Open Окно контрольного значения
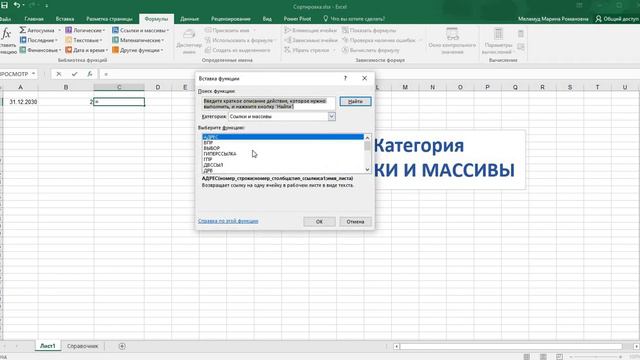This screenshot has width=640, height=360. click(x=452, y=41)
